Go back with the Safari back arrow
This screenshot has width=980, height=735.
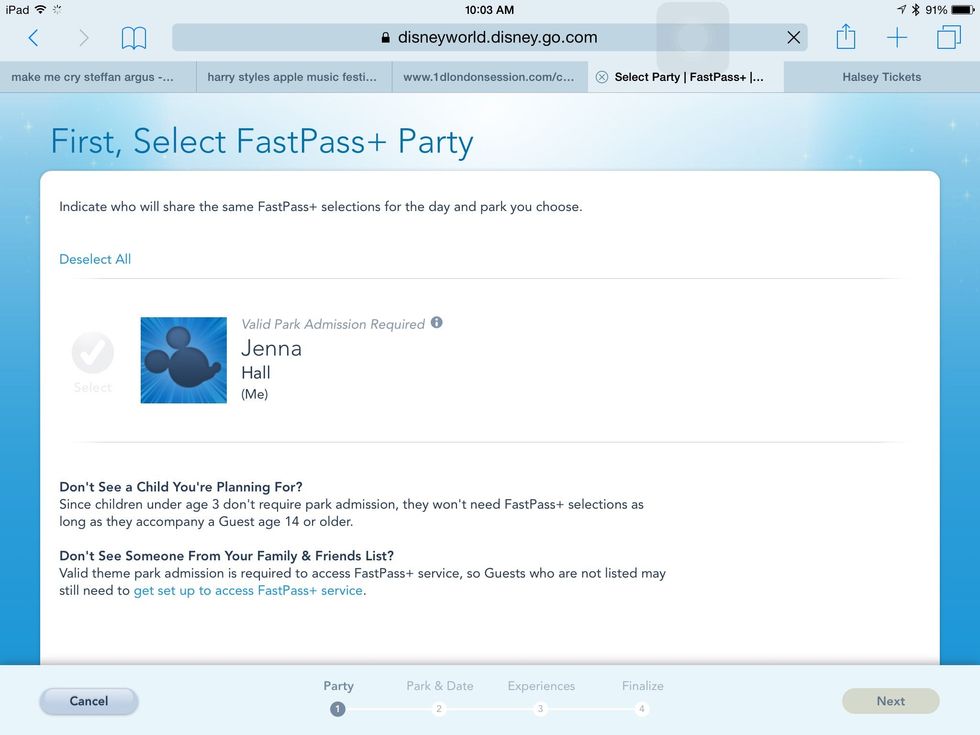click(x=34, y=38)
